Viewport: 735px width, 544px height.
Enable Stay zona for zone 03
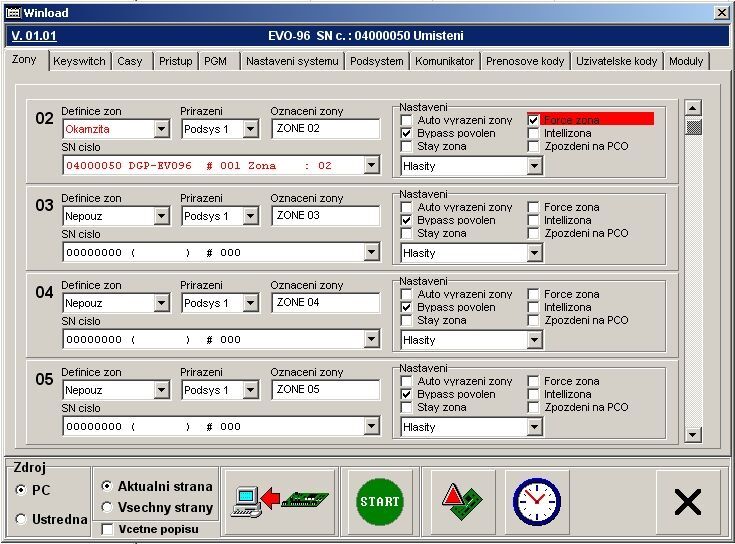coord(407,233)
